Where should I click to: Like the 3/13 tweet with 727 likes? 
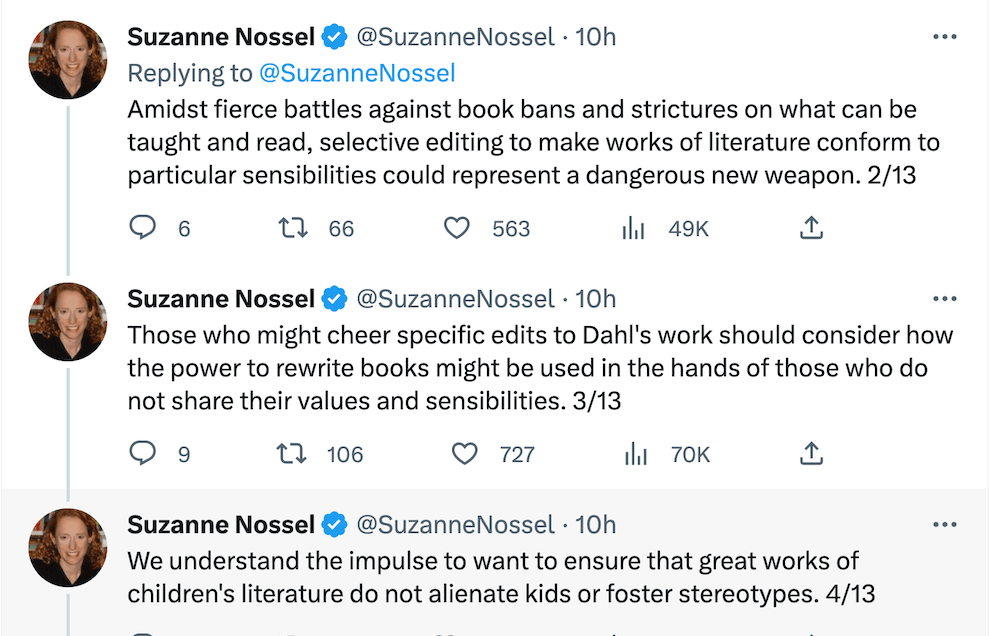click(x=465, y=455)
